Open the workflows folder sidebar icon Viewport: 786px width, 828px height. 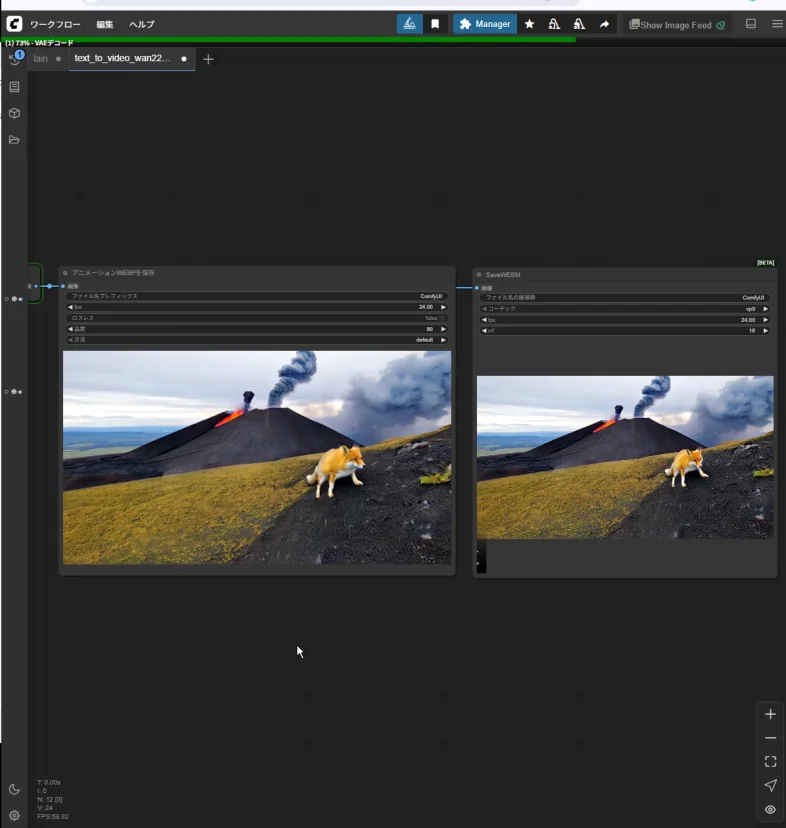14,140
